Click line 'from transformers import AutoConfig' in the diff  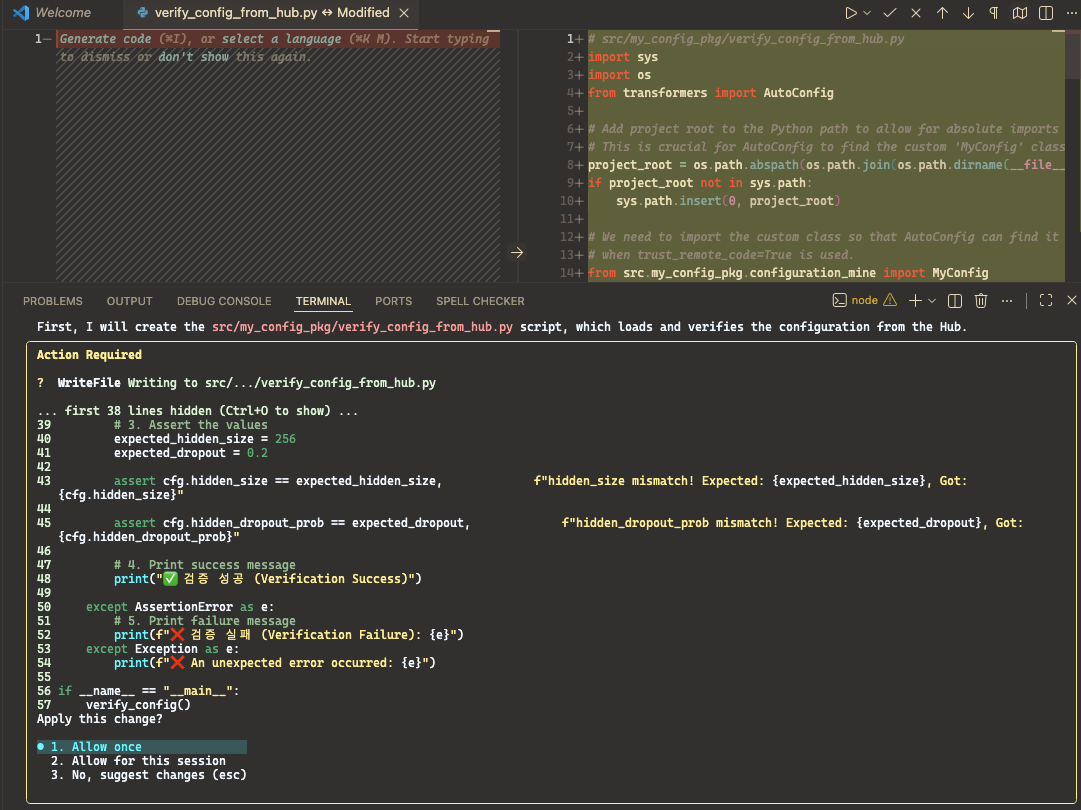click(711, 92)
